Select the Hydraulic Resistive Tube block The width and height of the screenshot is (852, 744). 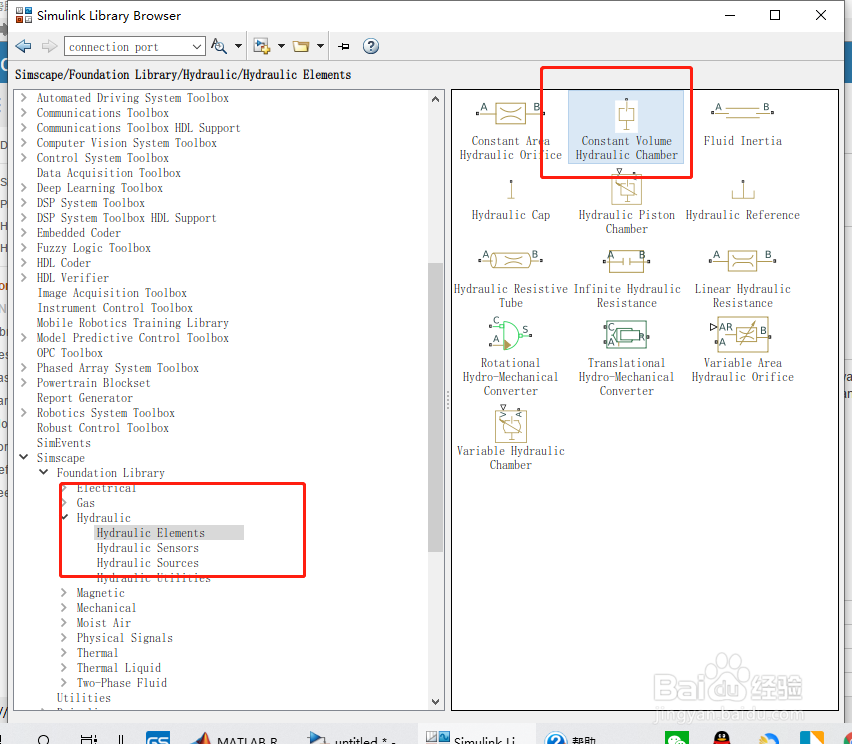pyautogui.click(x=511, y=279)
